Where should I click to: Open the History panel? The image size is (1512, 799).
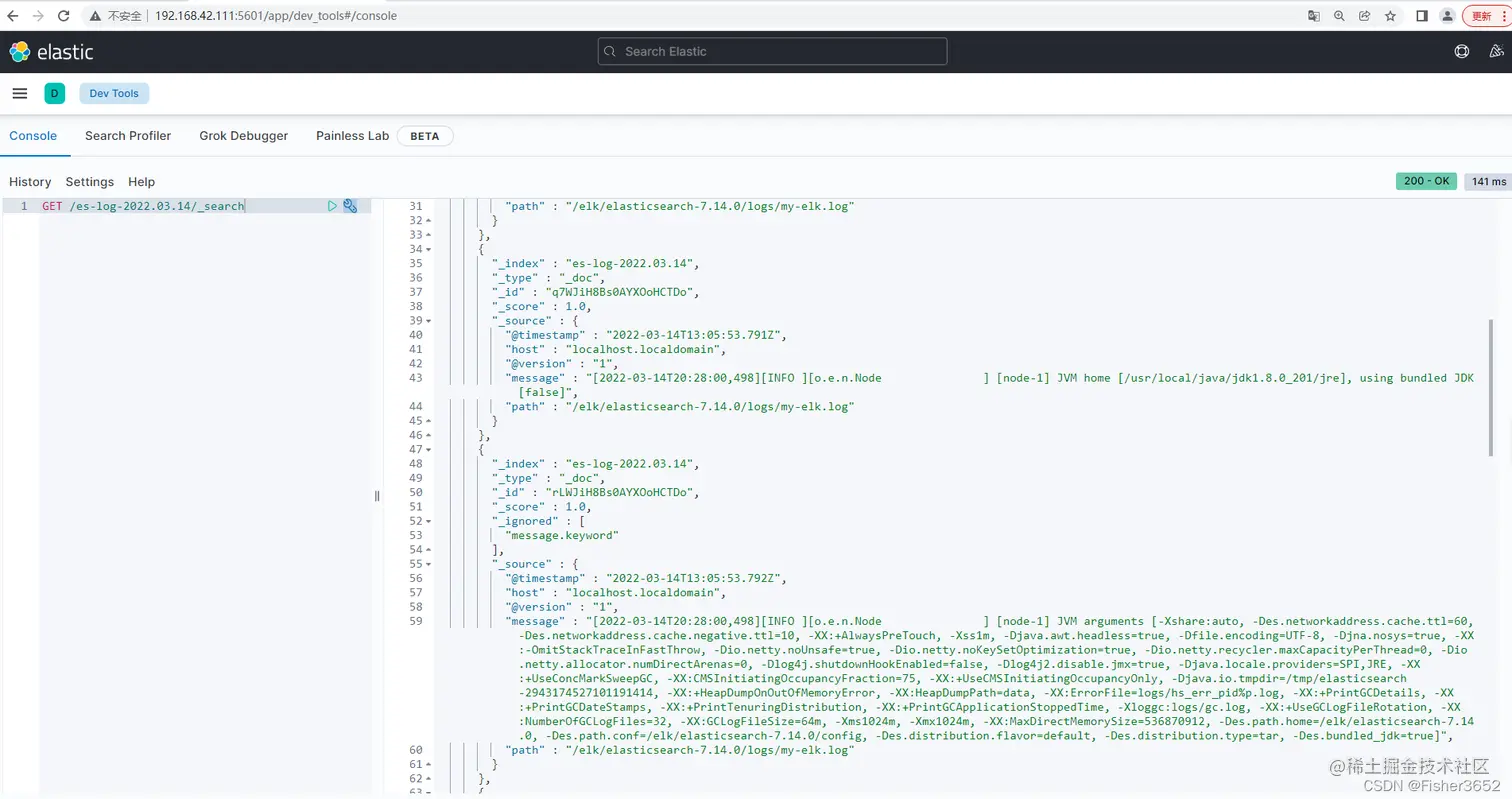coord(30,182)
